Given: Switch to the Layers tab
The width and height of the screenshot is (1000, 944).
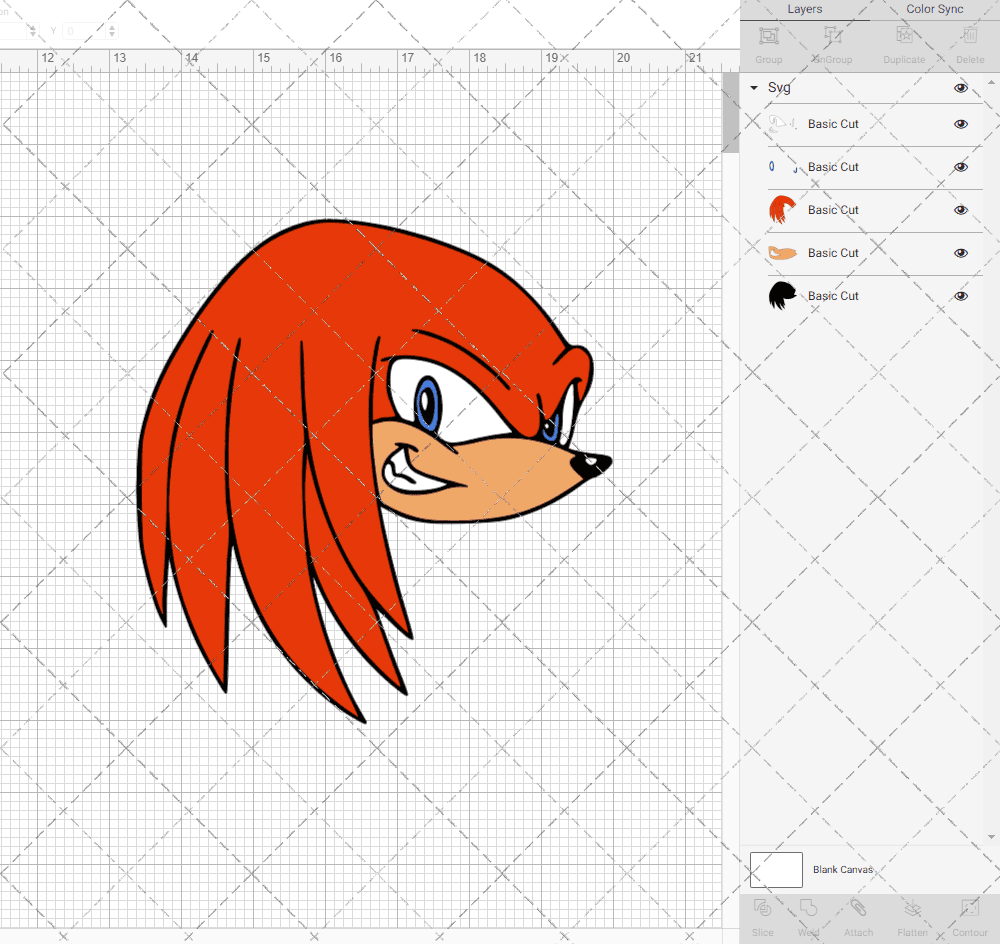Looking at the screenshot, I should coord(804,10).
